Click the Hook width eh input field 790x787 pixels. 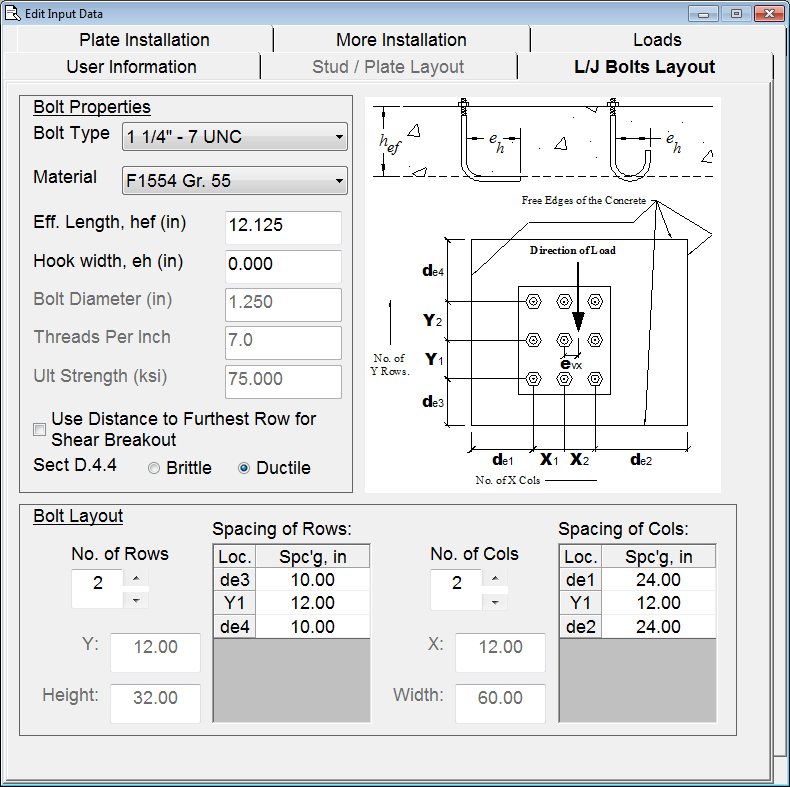(283, 265)
